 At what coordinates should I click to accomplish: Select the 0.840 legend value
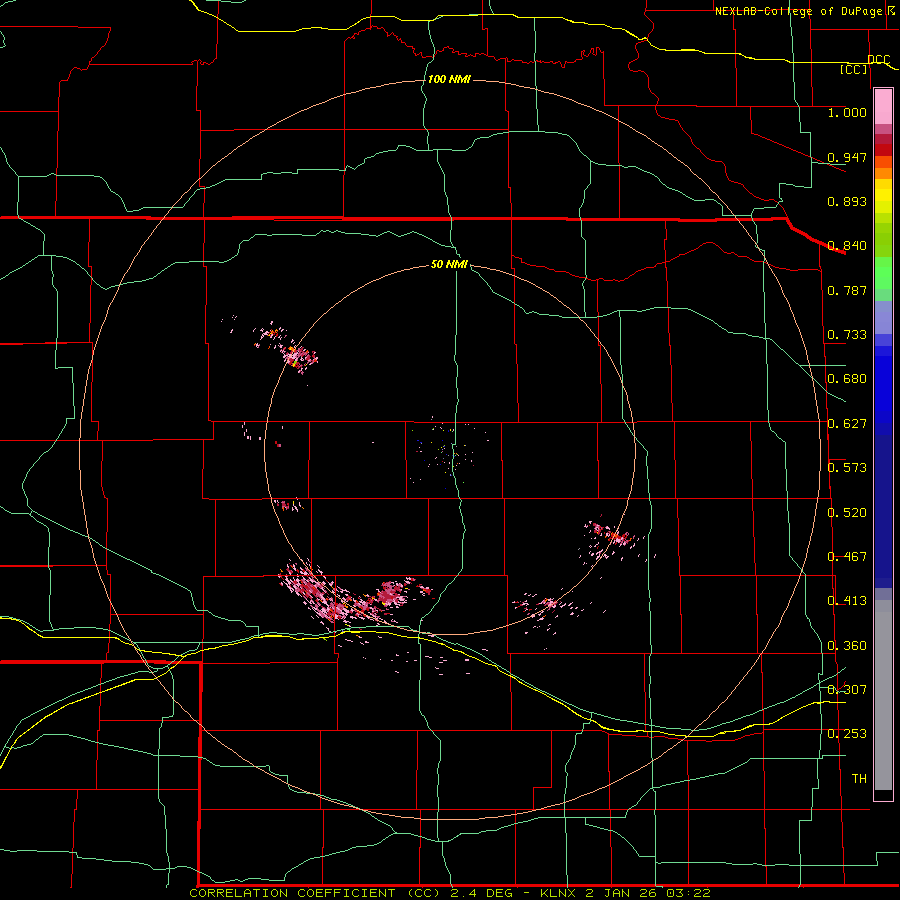847,246
